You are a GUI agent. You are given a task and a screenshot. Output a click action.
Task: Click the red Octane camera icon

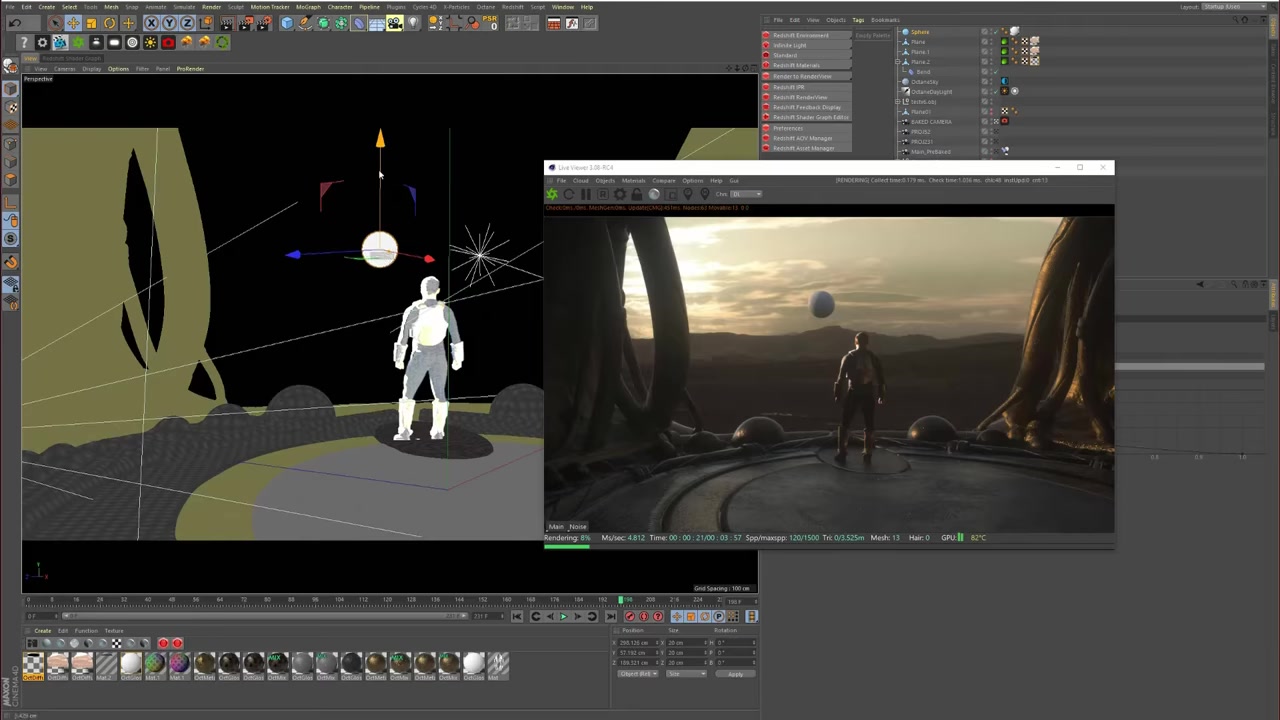click(168, 42)
